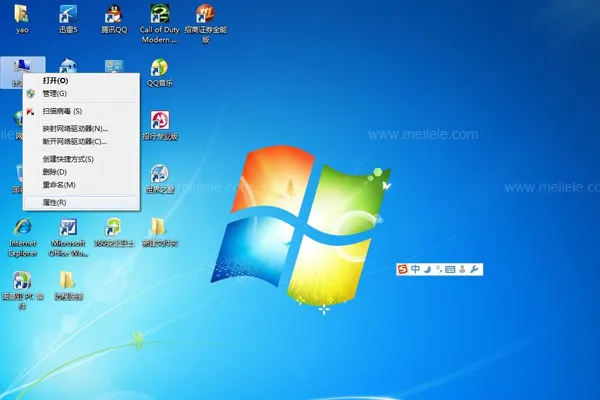Open the folder beside PC suite shortcut

(x=68, y=286)
